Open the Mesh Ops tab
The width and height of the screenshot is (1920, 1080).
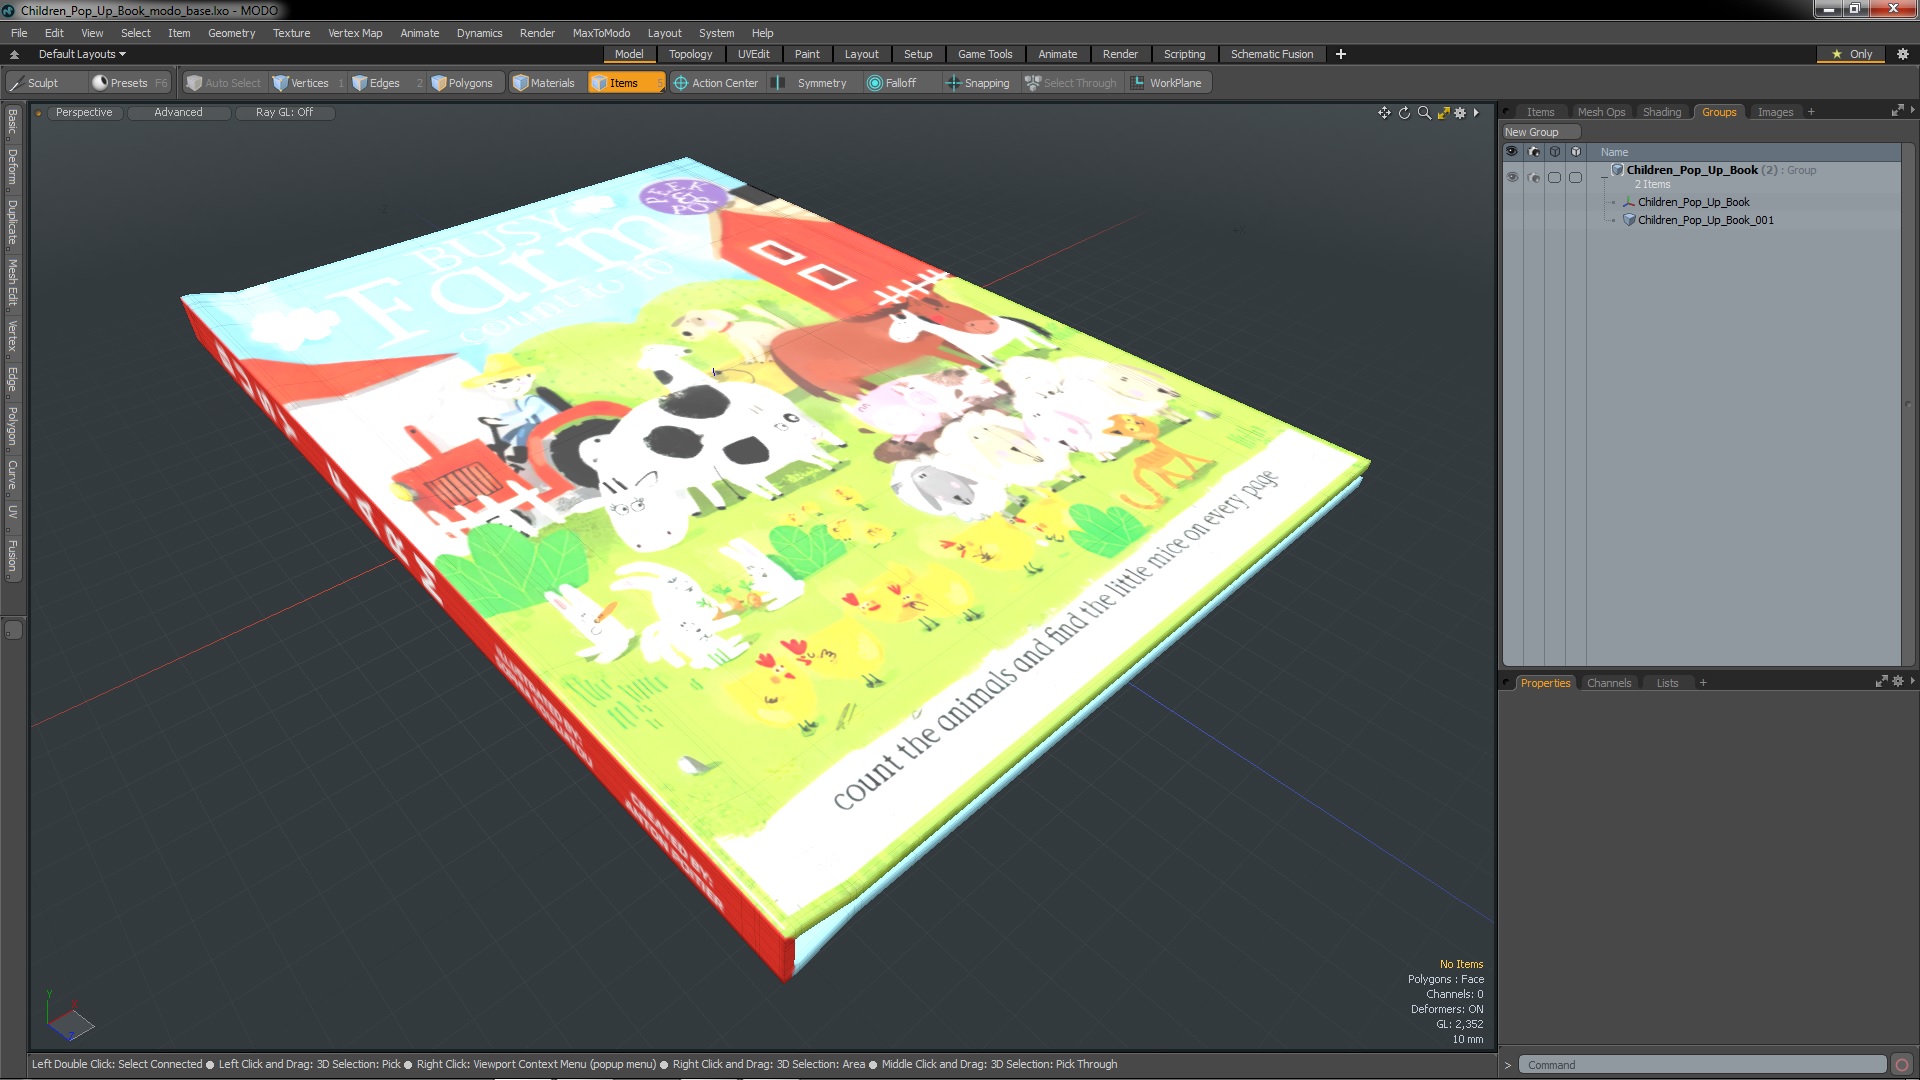click(1601, 112)
